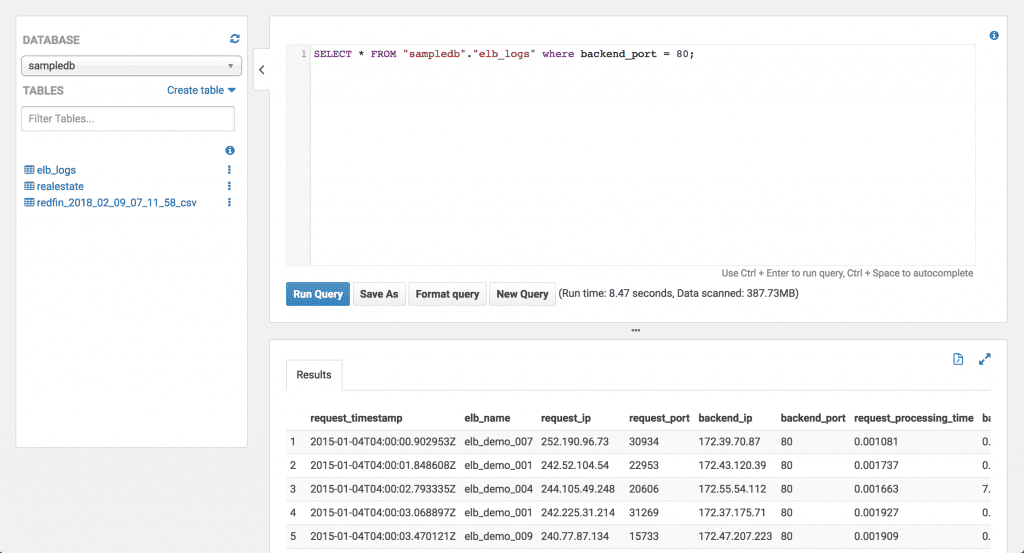Click request IP 242.52.104.54 cell

coord(575,466)
